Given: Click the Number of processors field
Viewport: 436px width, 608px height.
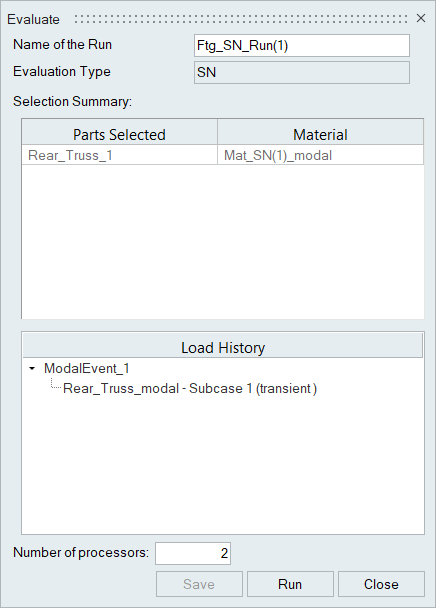Looking at the screenshot, I should [193, 553].
